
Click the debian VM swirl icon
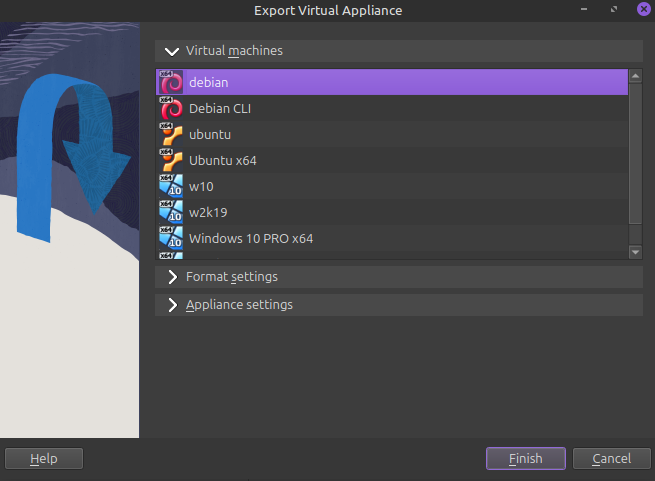tap(171, 82)
